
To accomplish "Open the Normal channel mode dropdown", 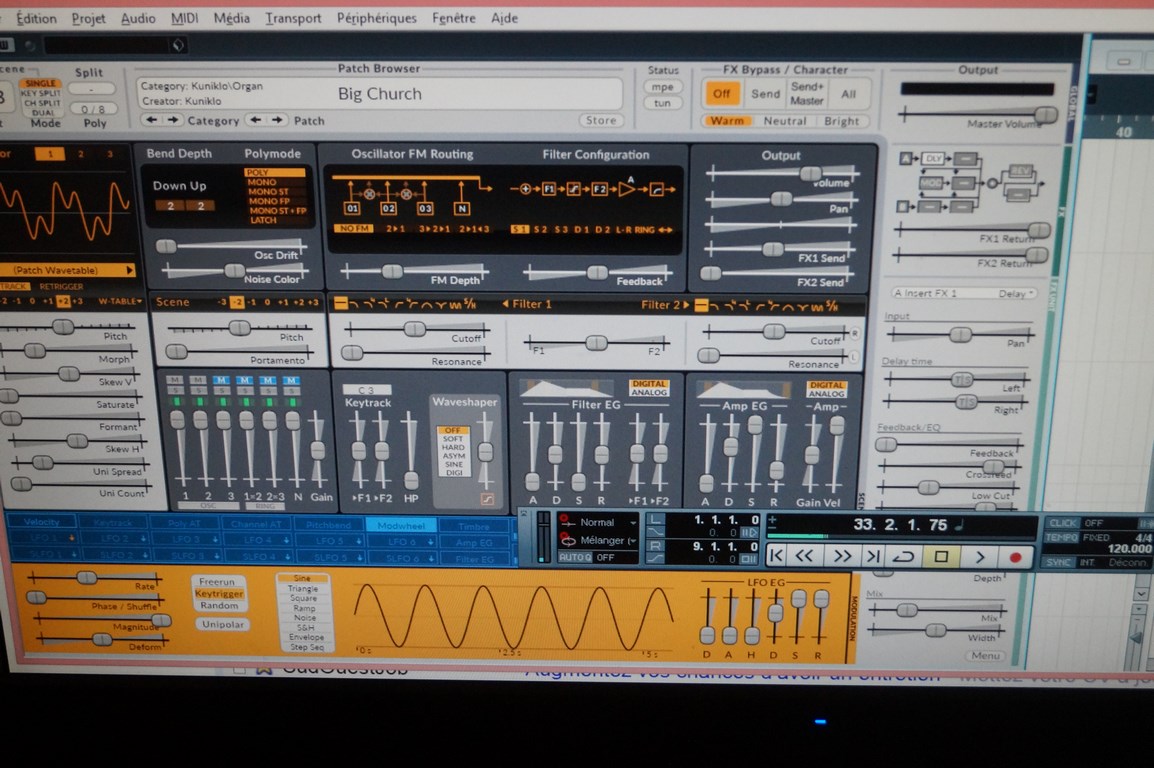I will pos(598,521).
